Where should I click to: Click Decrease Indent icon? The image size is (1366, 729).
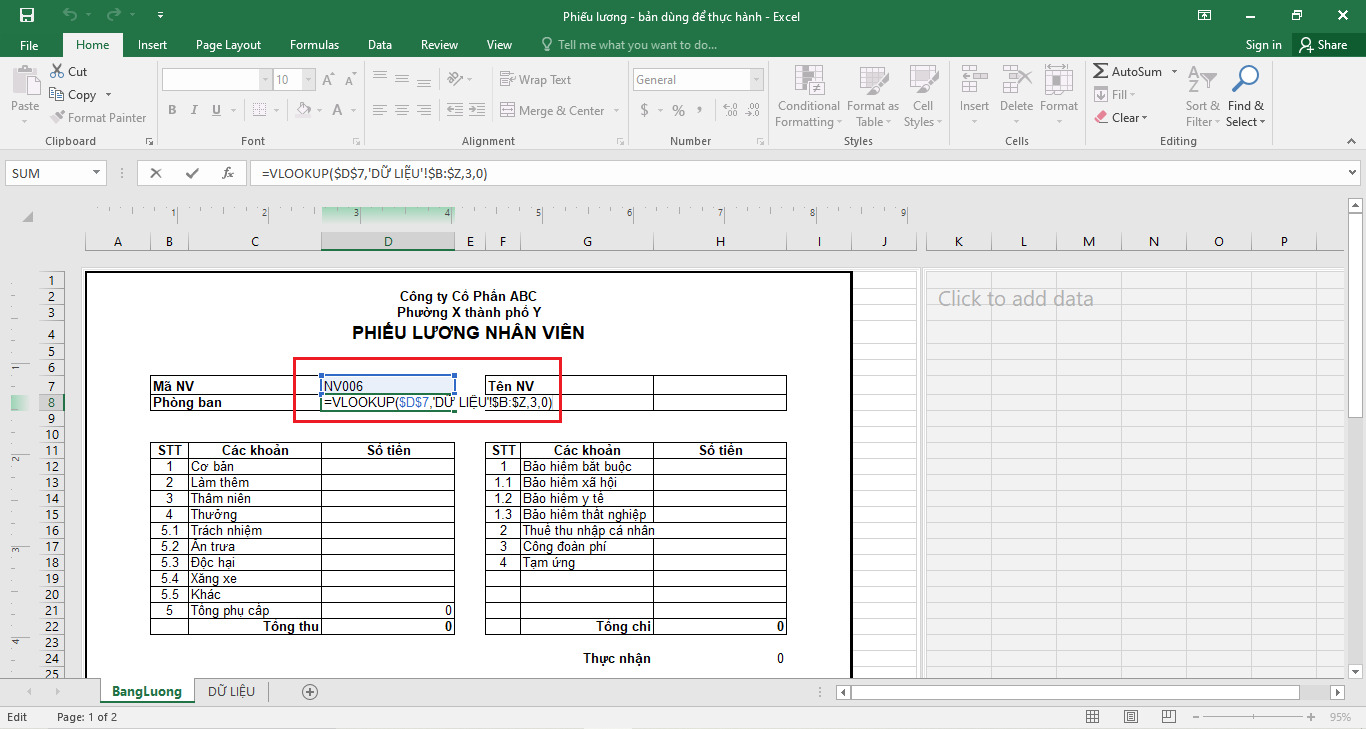454,110
